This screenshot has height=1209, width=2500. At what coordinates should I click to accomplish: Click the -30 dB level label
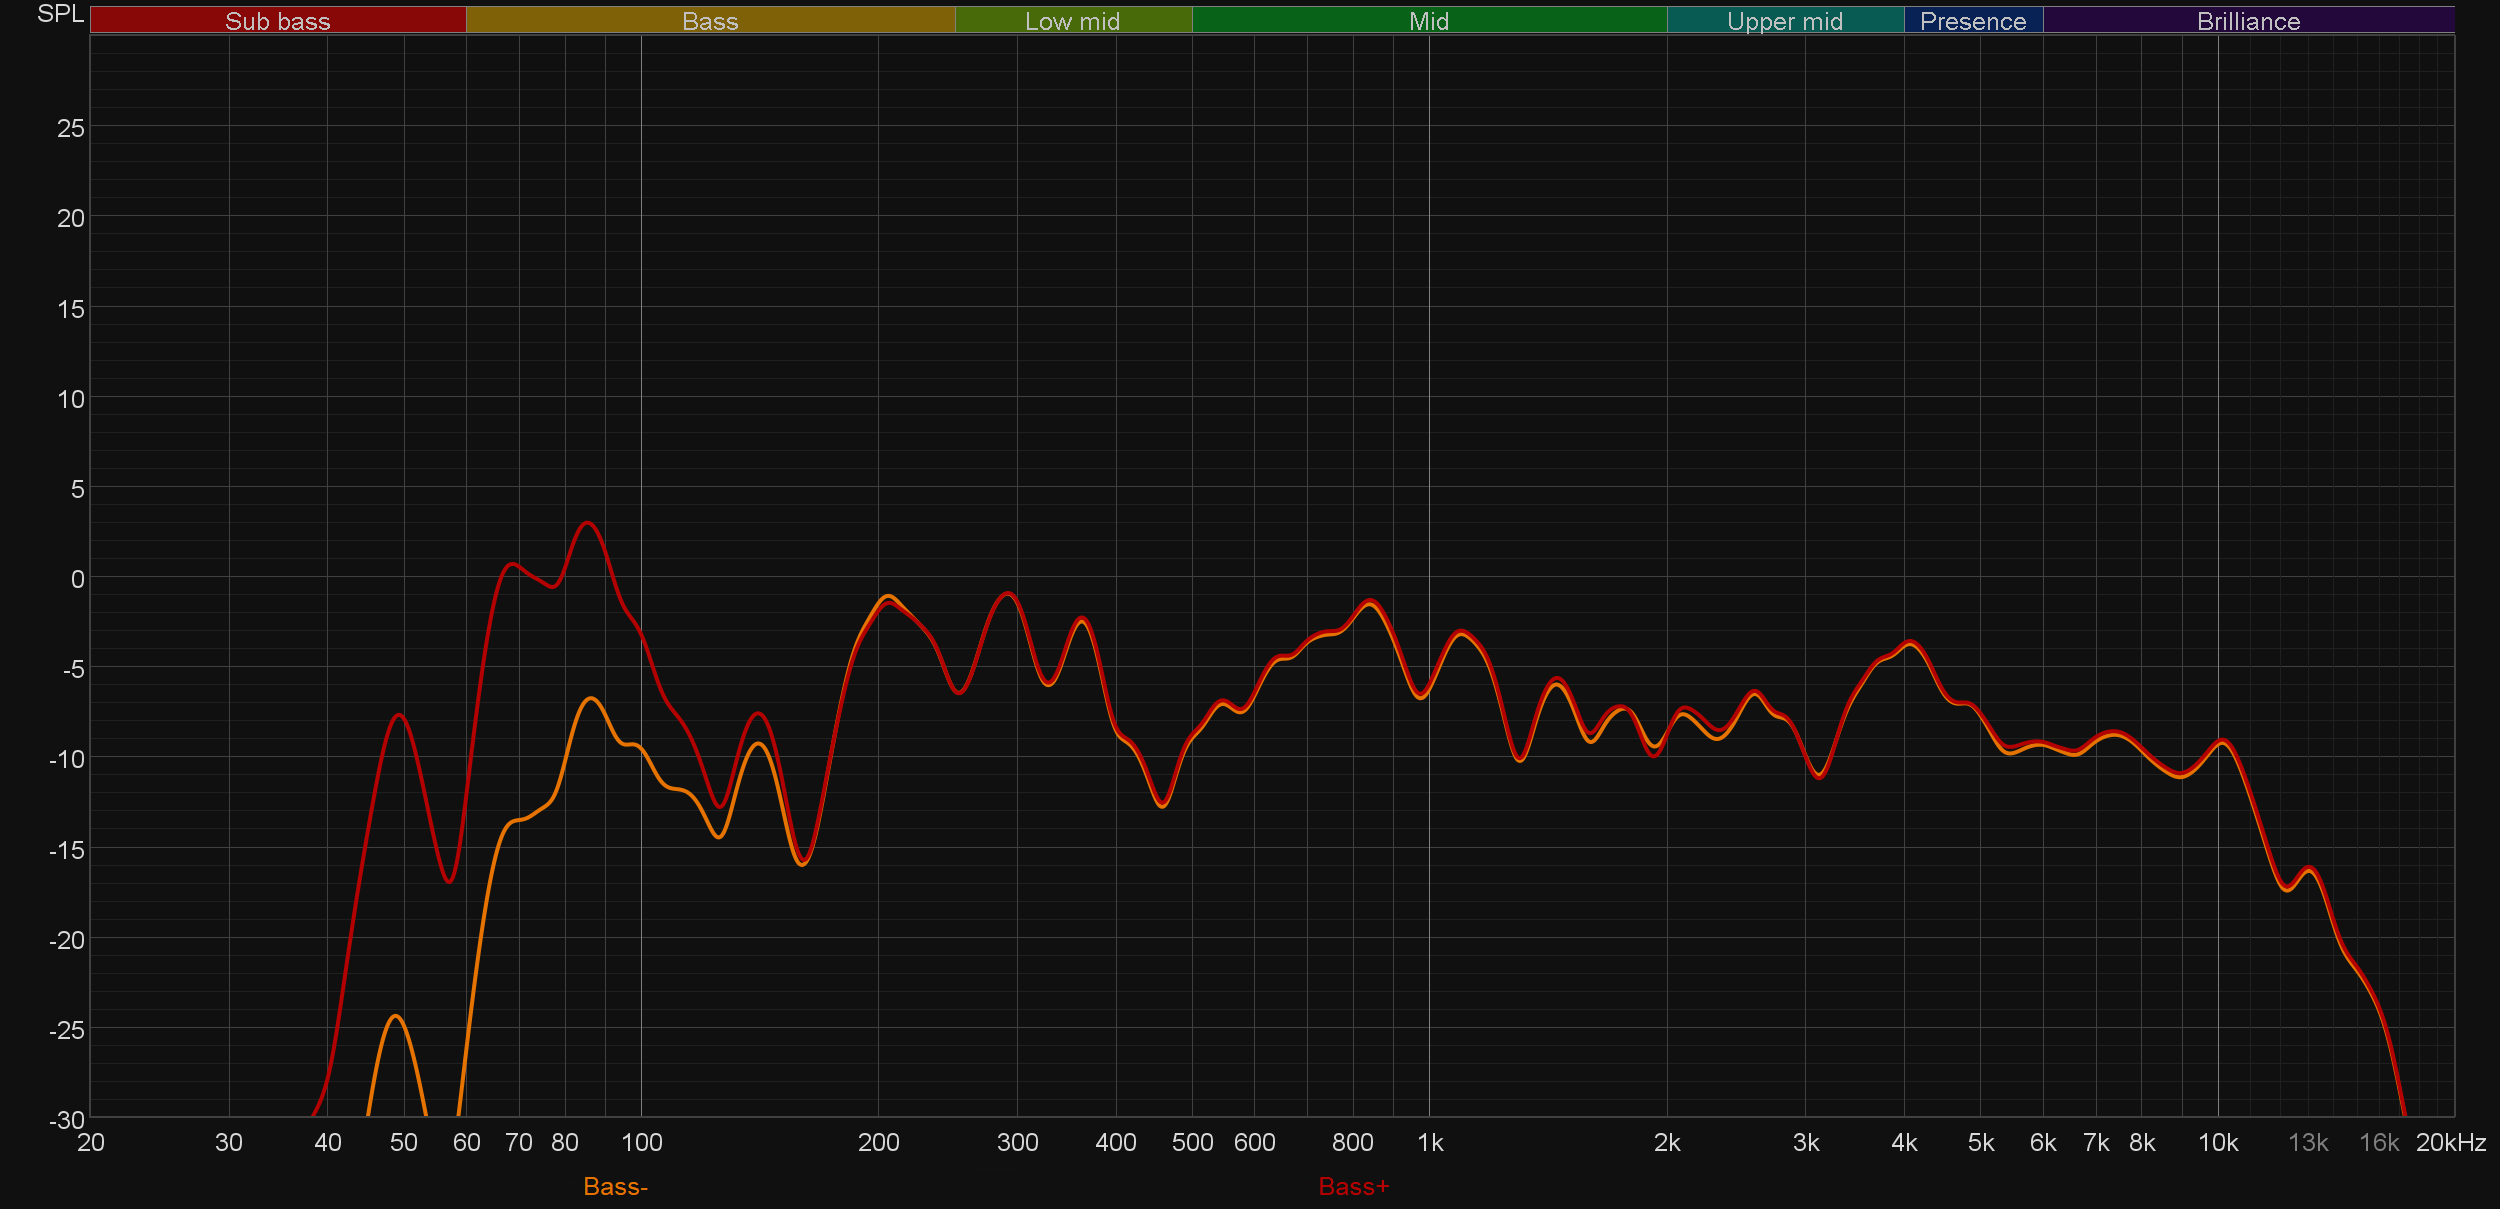[66, 1120]
